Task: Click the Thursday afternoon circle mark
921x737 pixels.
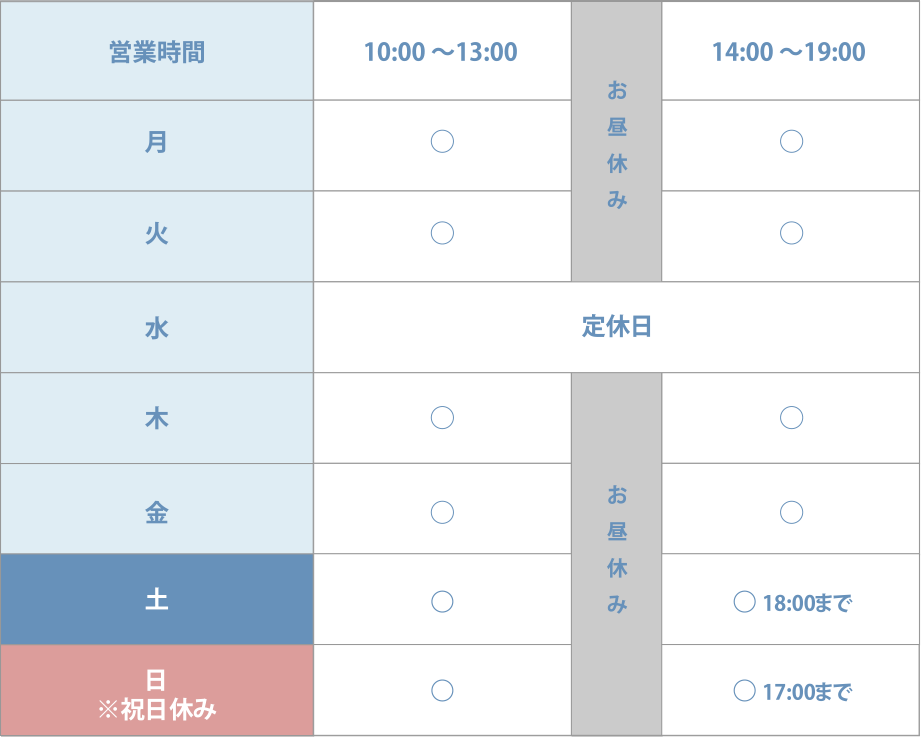Action: (x=791, y=418)
